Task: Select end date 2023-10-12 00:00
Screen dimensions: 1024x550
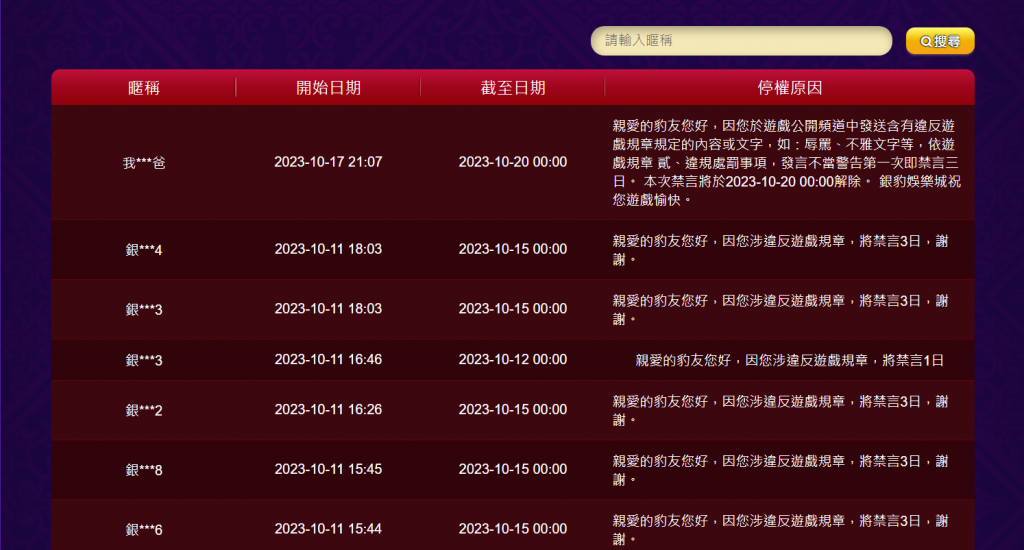Action: click(513, 359)
